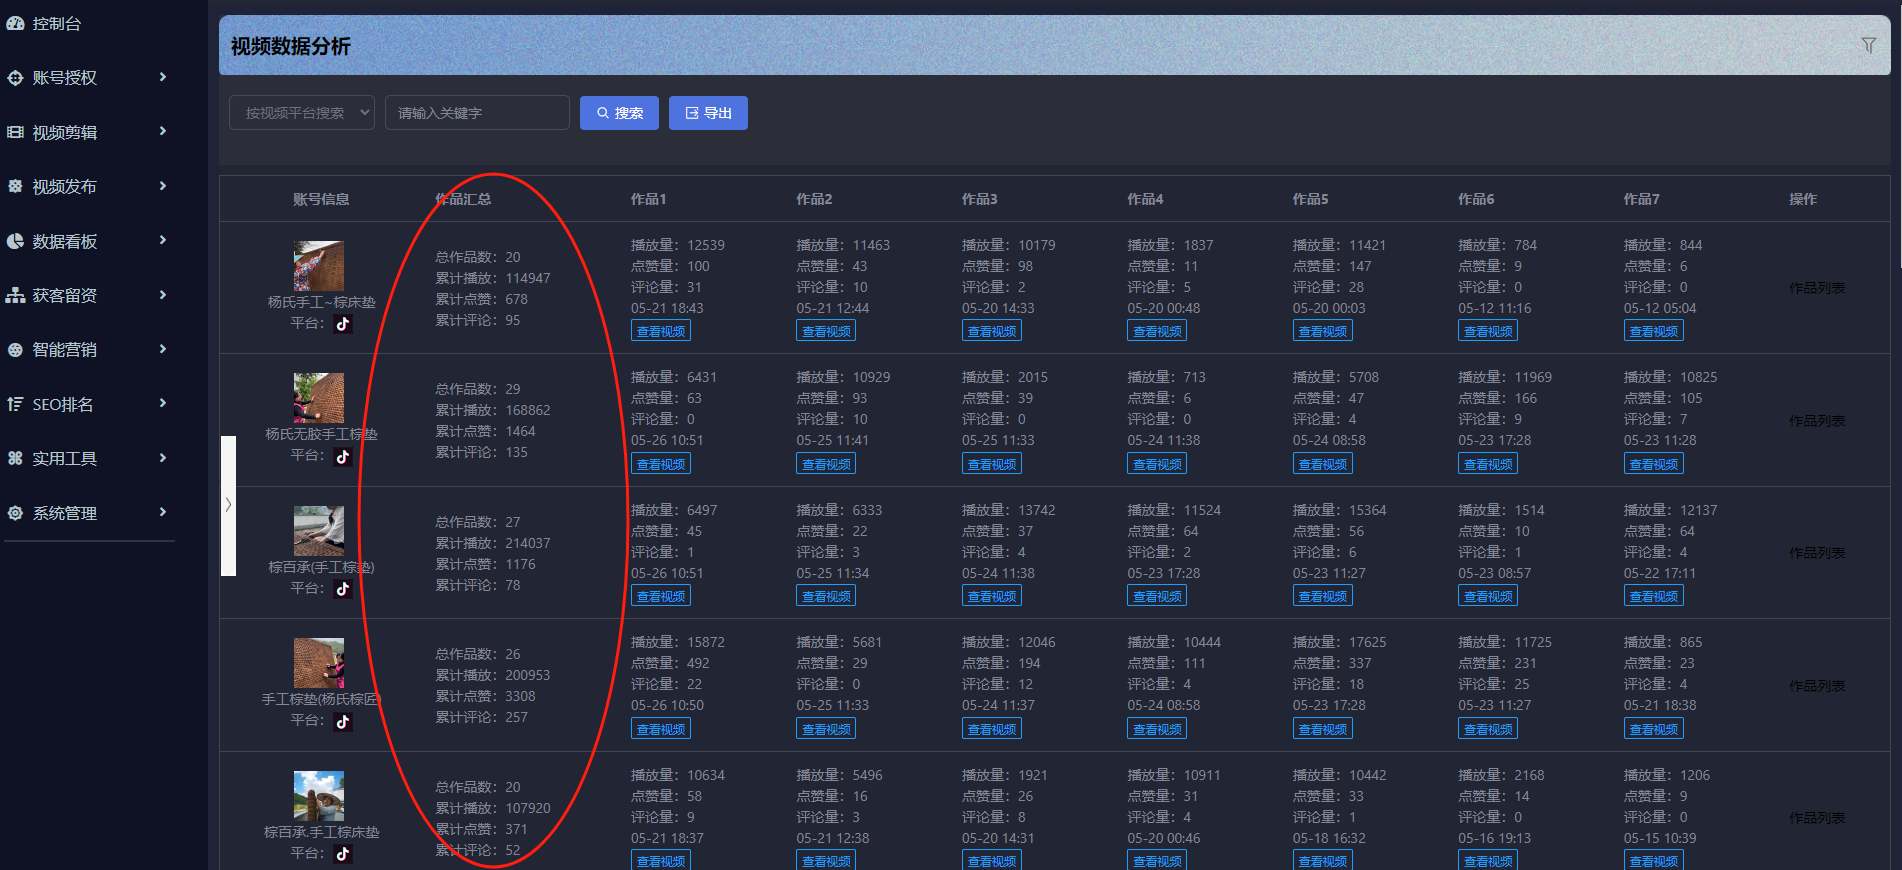The image size is (1902, 870).
Task: Click the 获客留资 sidebar icon
Action: (15, 295)
